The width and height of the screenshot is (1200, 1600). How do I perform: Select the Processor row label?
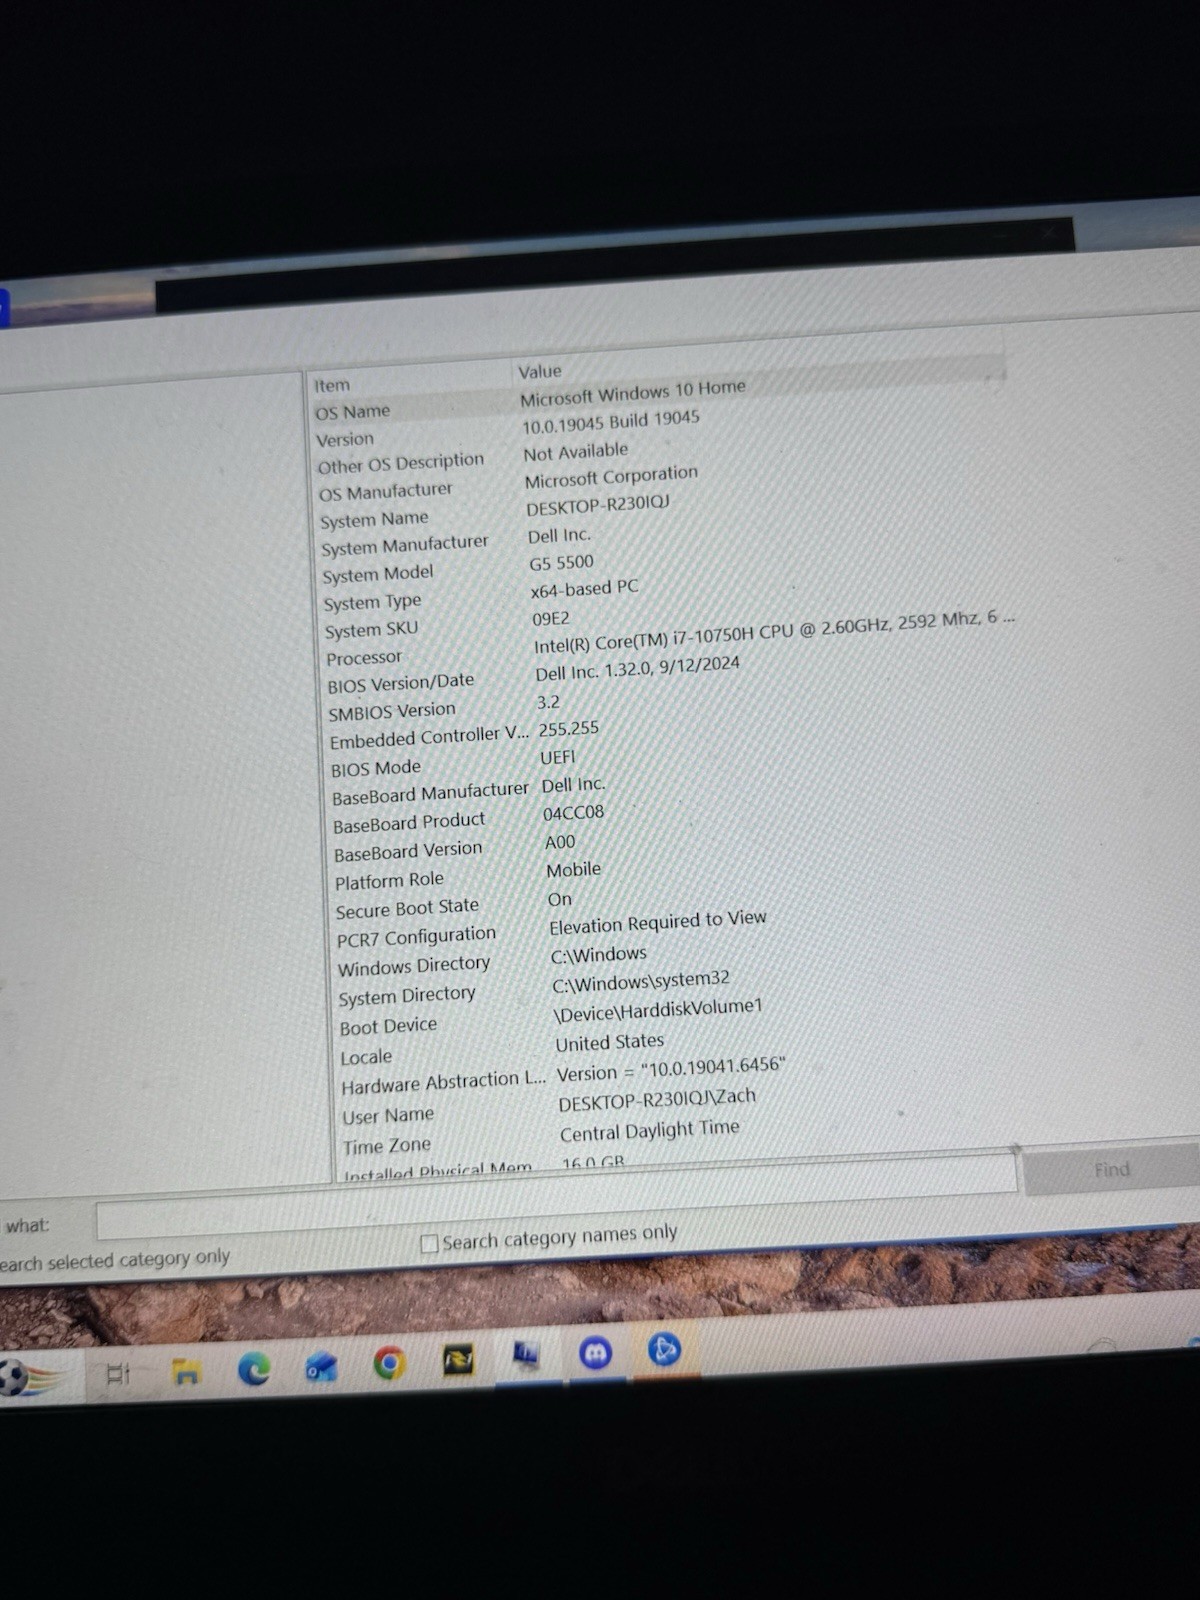pos(364,658)
